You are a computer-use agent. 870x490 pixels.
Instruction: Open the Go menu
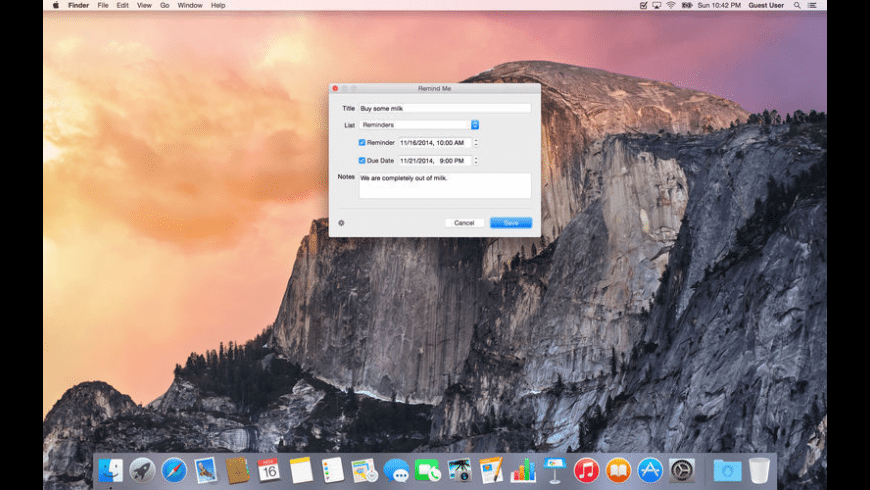165,5
